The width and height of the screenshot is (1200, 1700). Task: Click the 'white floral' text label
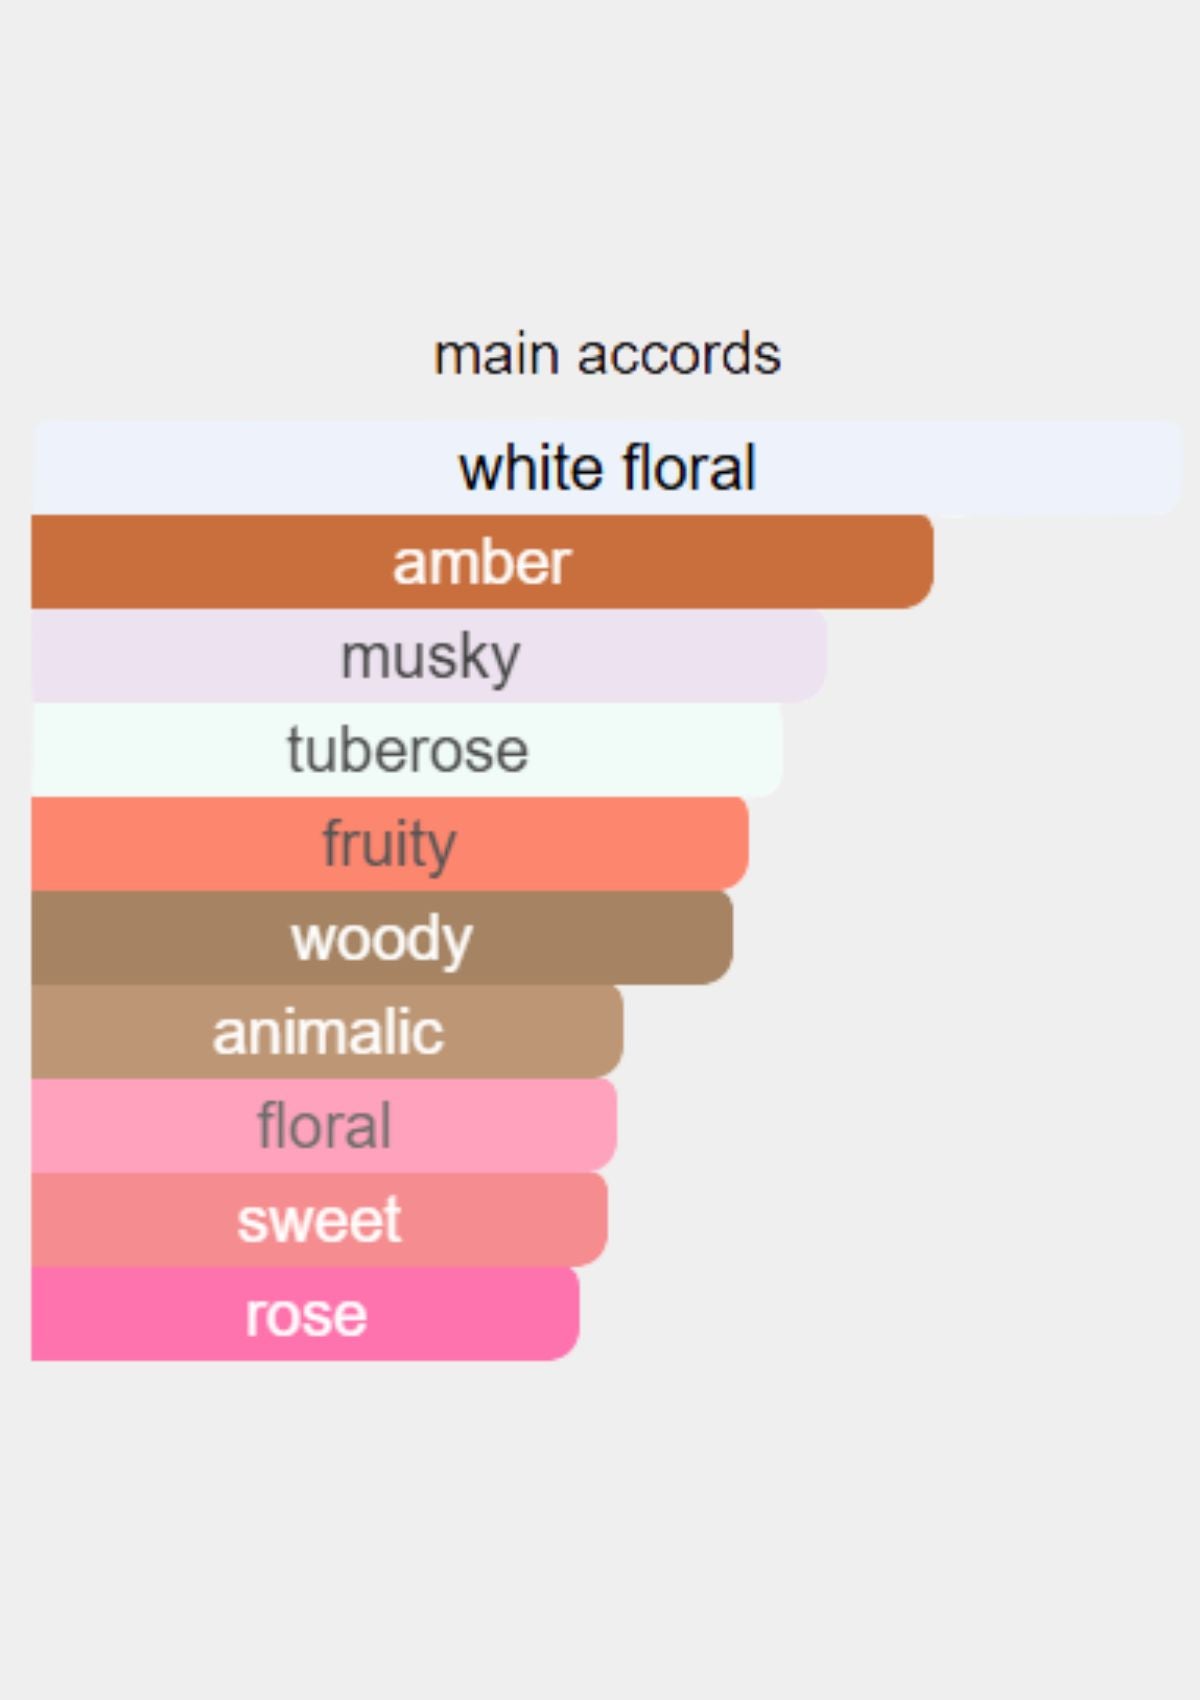click(x=606, y=468)
